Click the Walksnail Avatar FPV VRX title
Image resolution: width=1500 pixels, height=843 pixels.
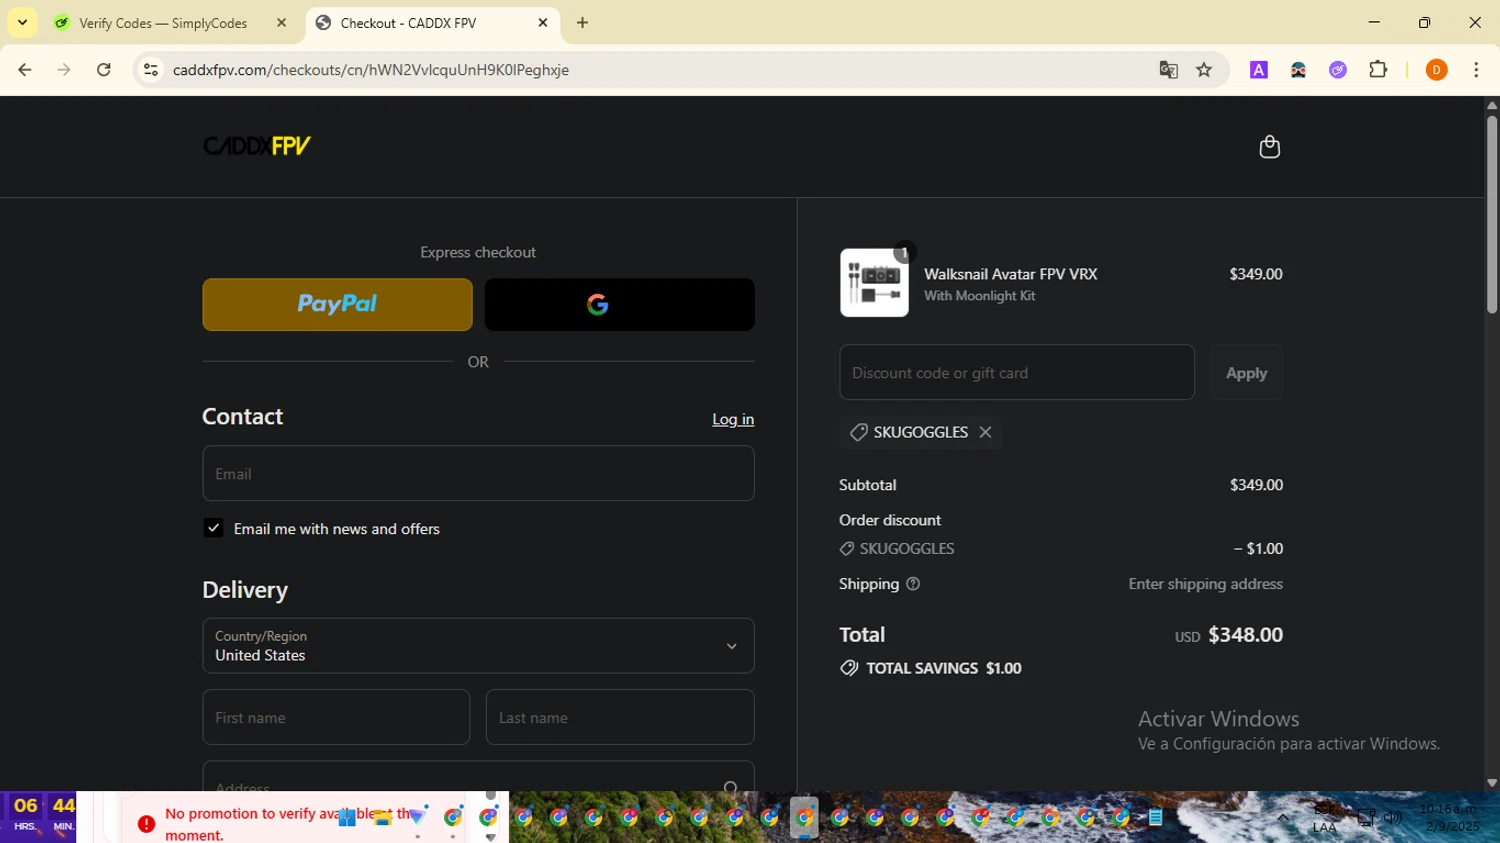[1010, 274]
